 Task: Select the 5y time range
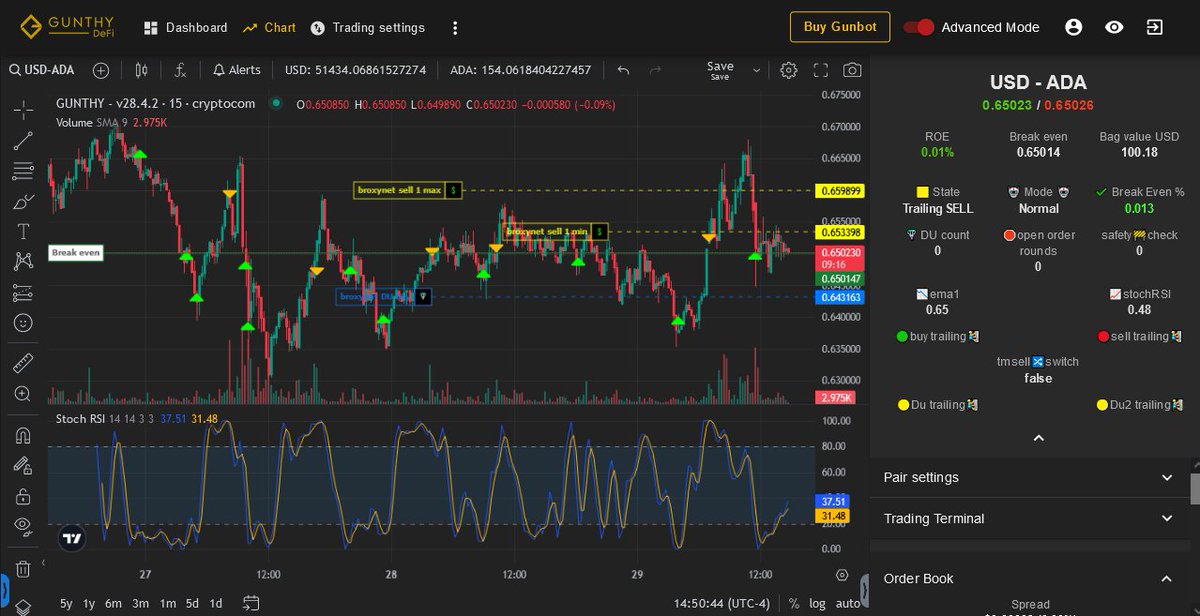[66, 603]
